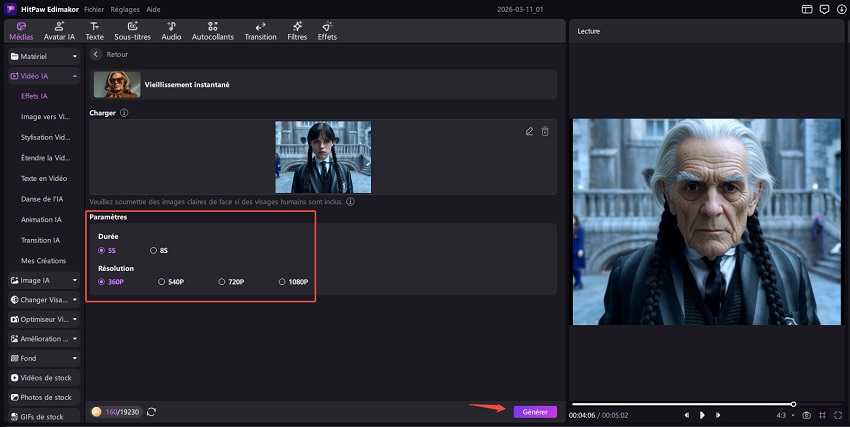850x427 pixels.
Task: Open GIFs de stock
Action: [44, 416]
